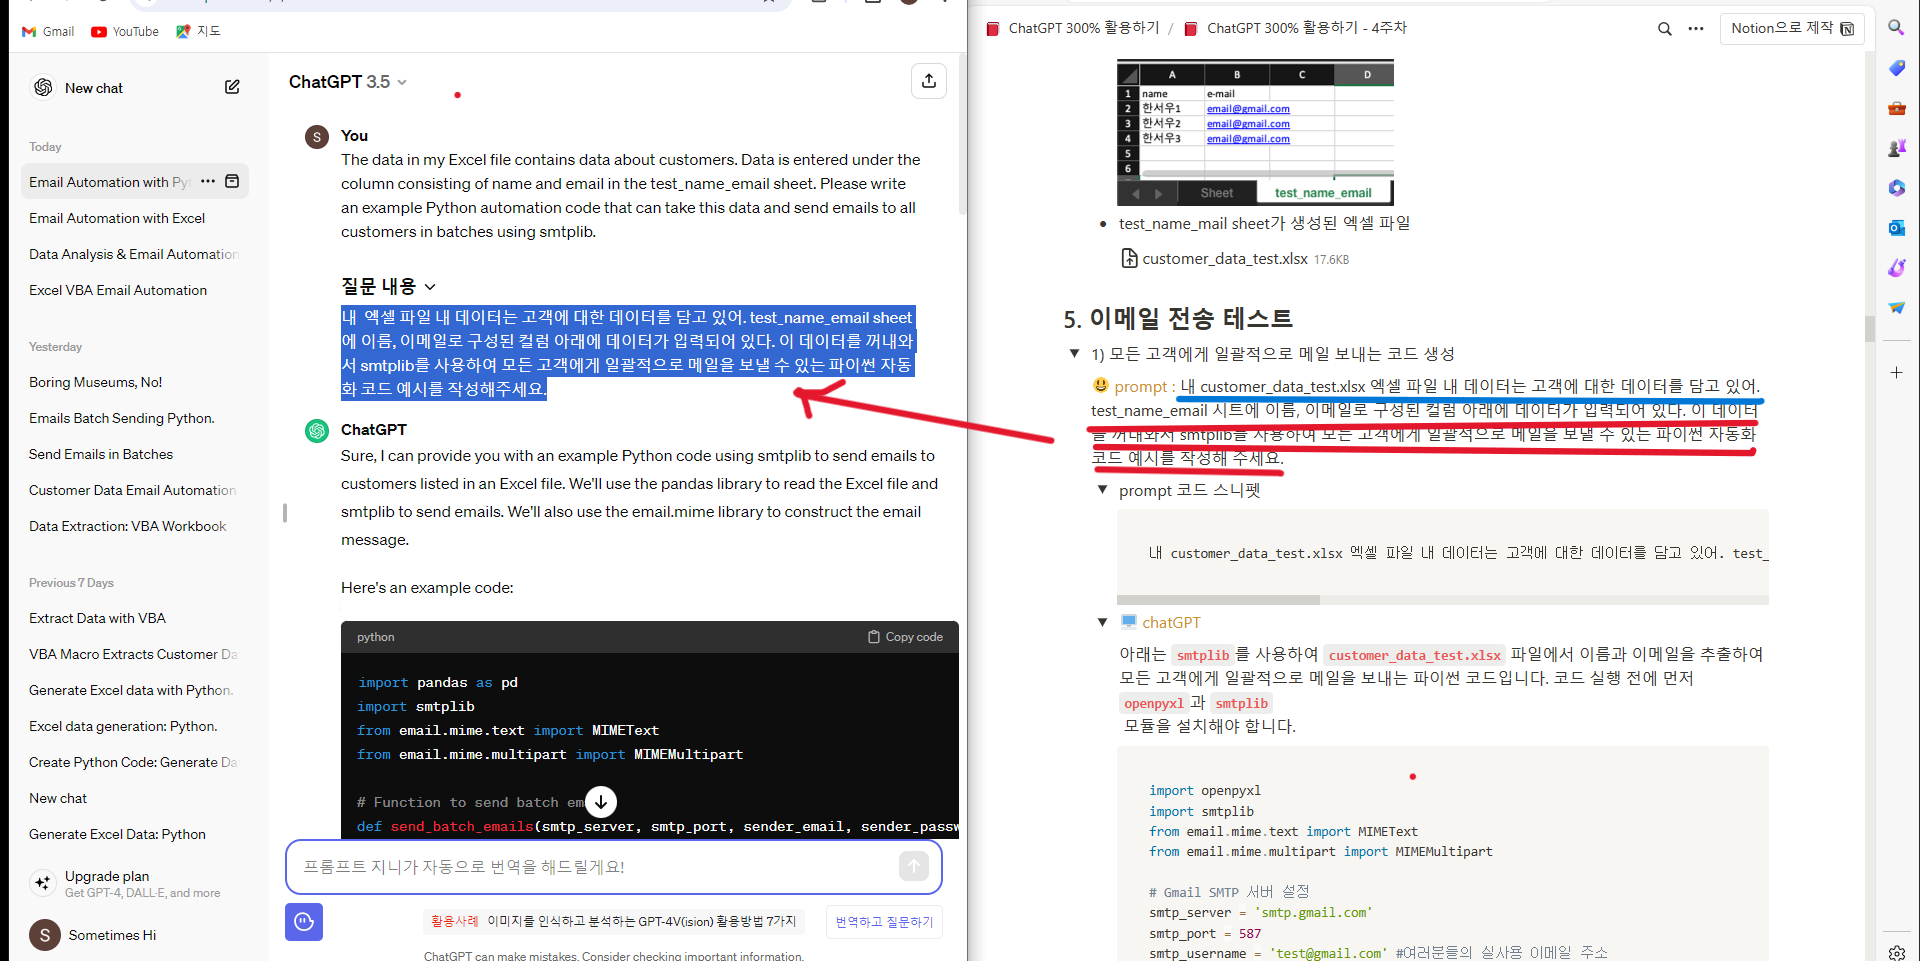
Task: Click the scroll-to-bottom arrow button
Action: point(600,801)
